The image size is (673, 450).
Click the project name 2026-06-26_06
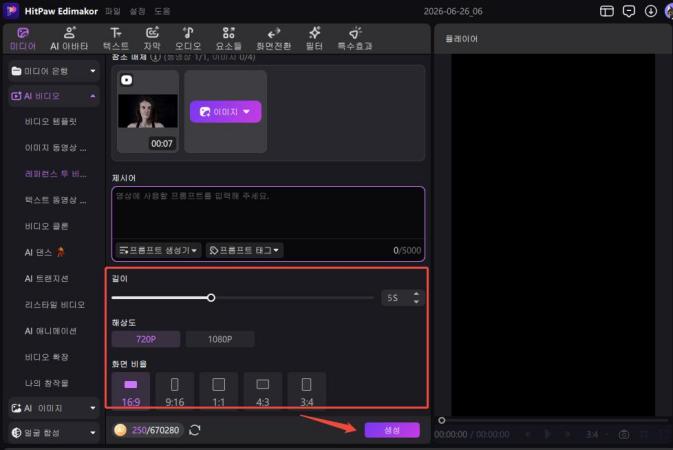pyautogui.click(x=453, y=12)
